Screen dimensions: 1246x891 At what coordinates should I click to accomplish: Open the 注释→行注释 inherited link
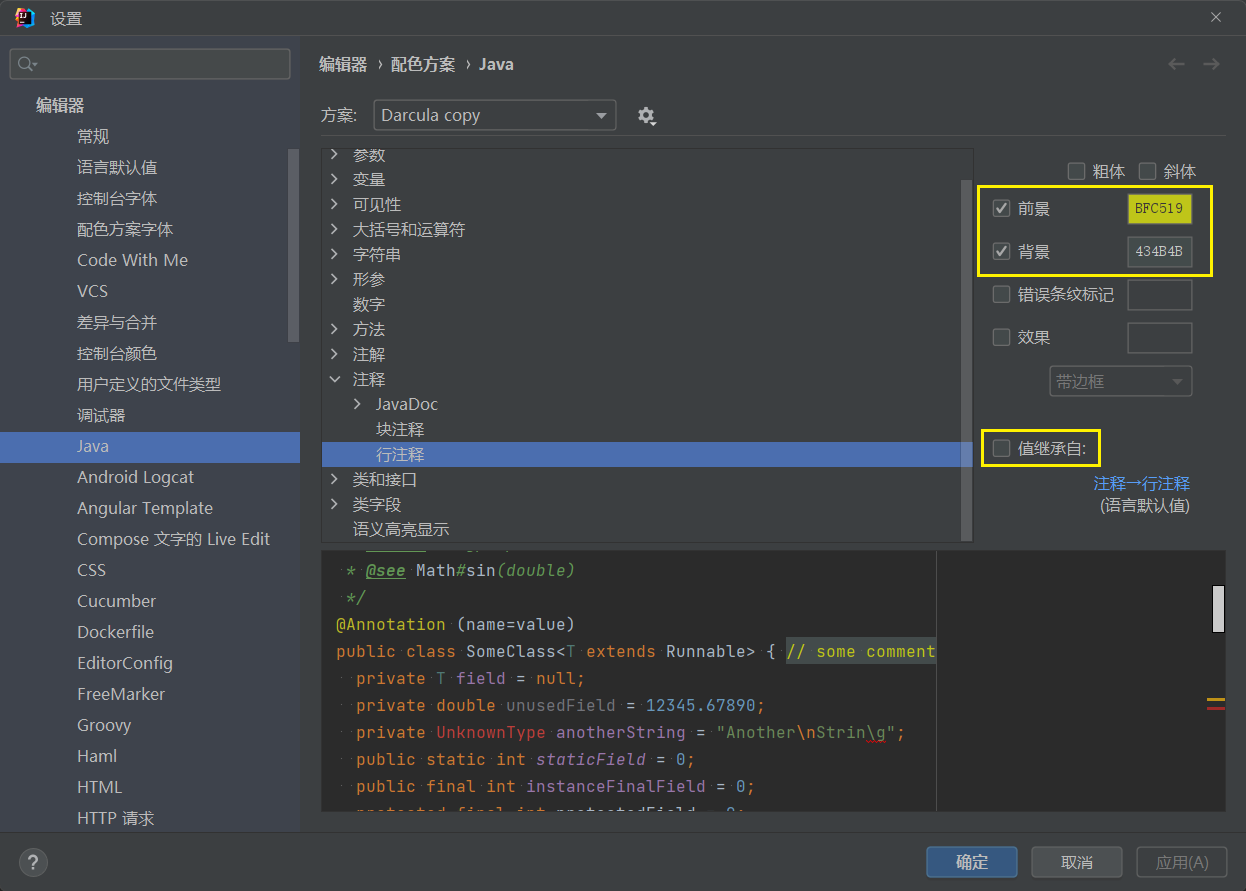1141,484
